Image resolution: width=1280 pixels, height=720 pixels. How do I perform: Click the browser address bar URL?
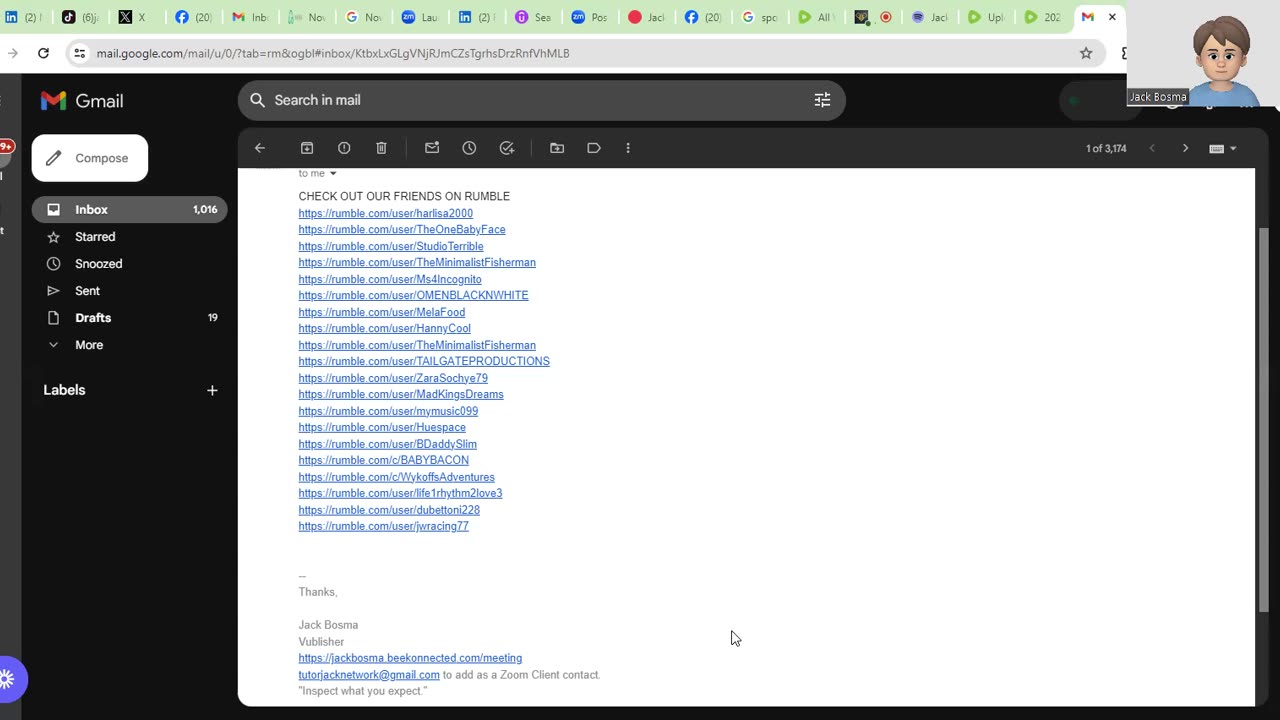(333, 53)
